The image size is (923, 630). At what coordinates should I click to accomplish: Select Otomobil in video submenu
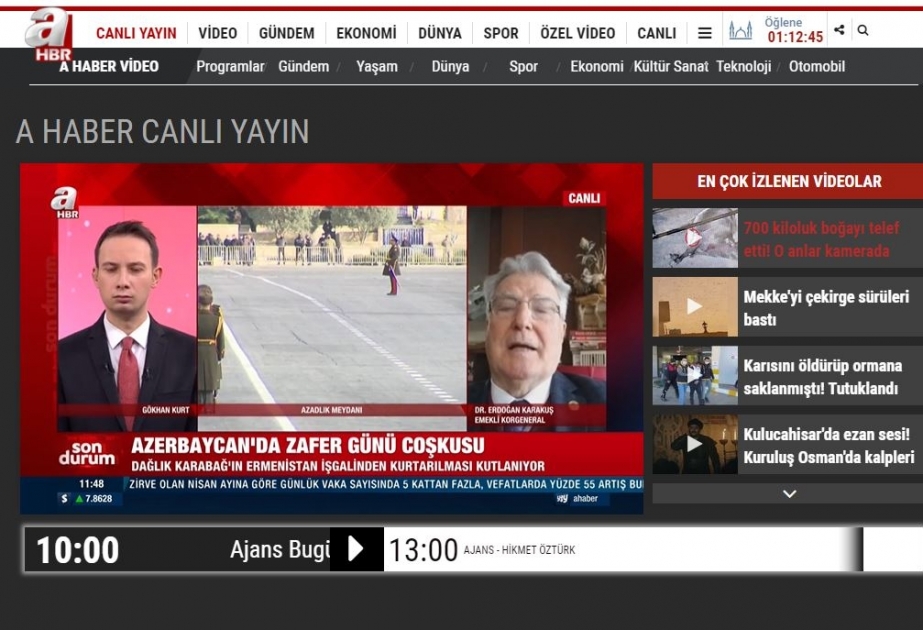[816, 67]
